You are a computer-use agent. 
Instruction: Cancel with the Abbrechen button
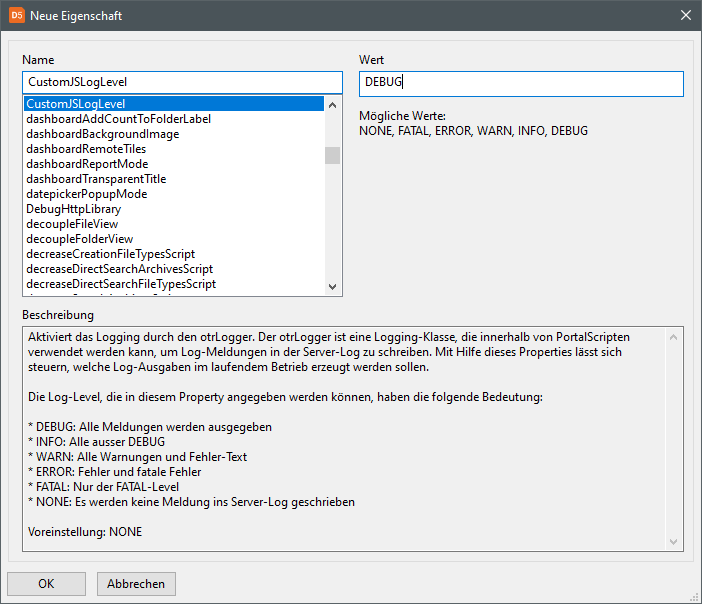click(136, 584)
